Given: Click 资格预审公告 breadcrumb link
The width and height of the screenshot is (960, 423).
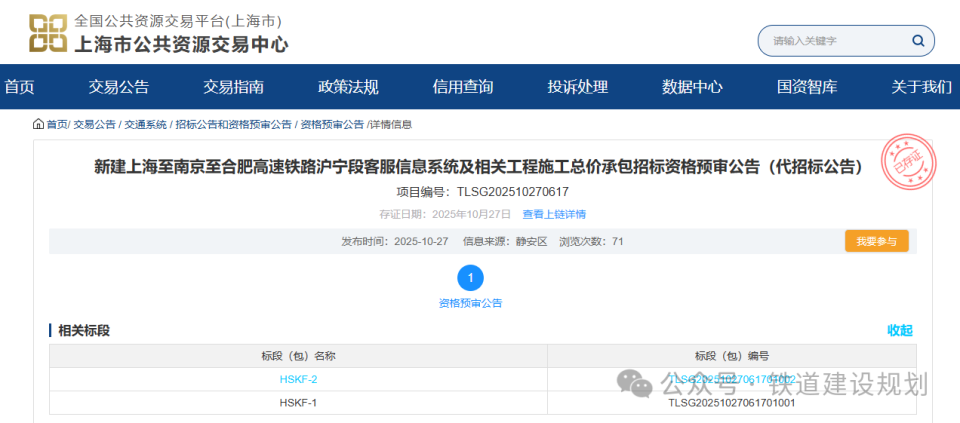Looking at the screenshot, I should (332, 125).
